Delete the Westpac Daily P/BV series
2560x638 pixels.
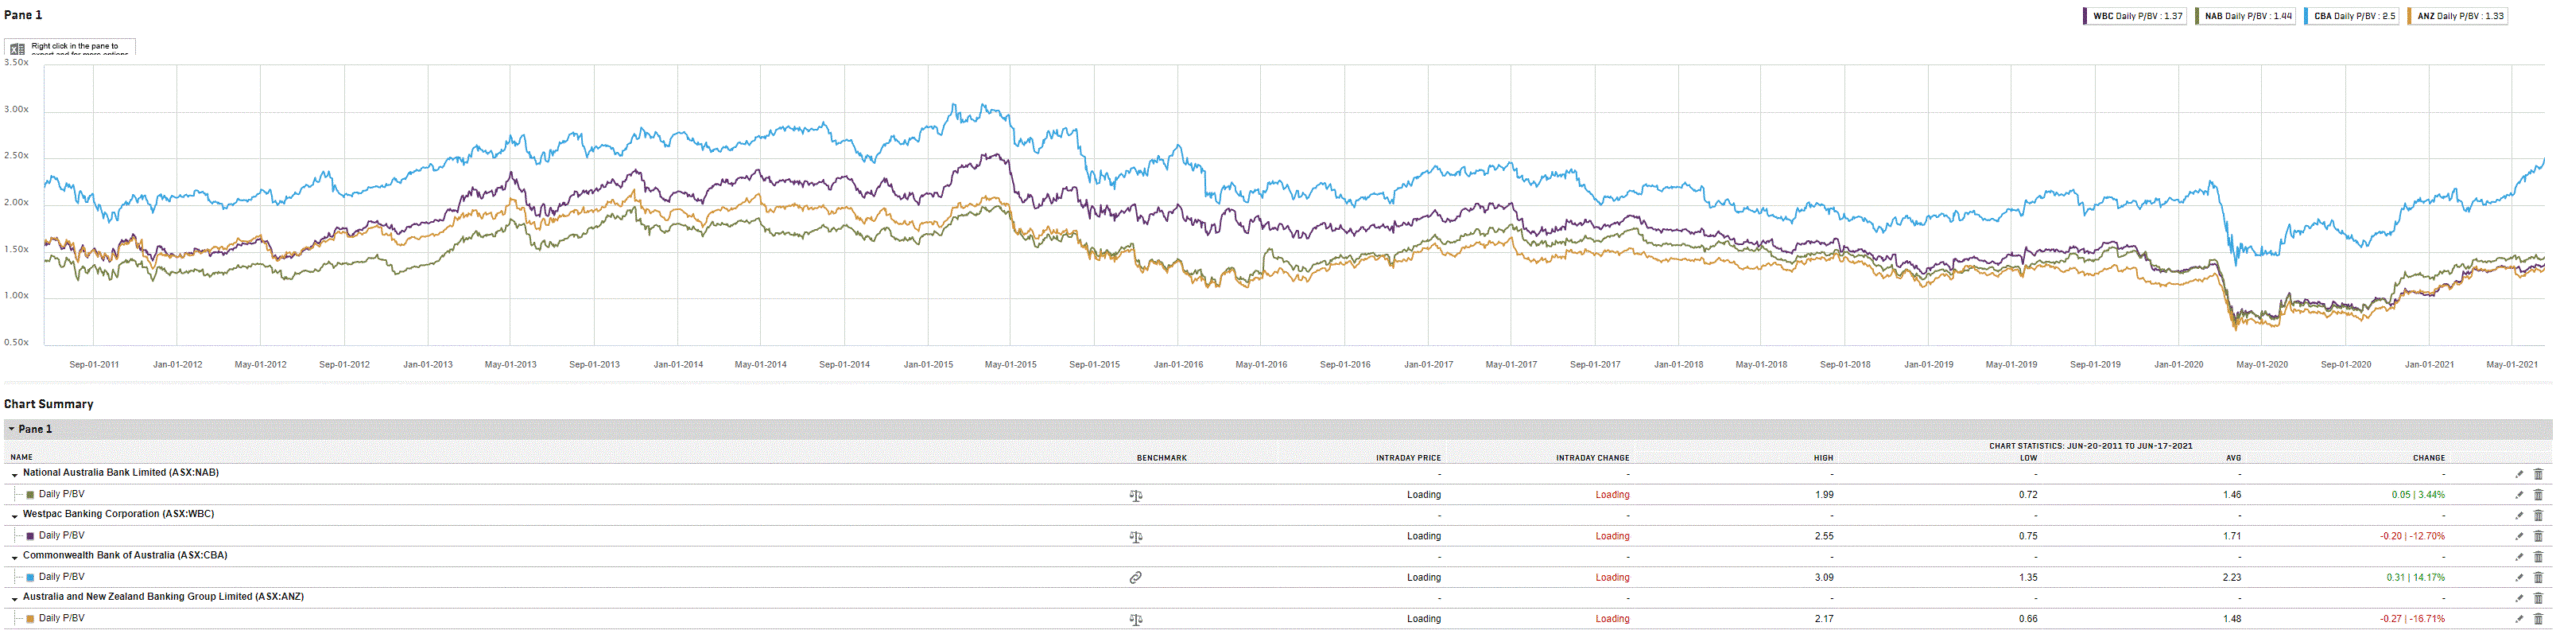(2538, 537)
